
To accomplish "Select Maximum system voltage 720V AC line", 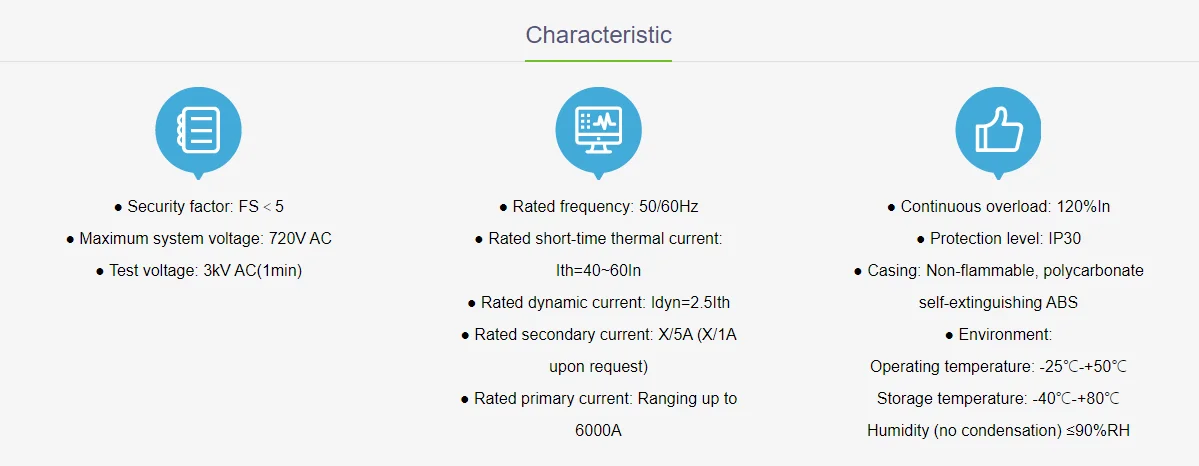I will pyautogui.click(x=199, y=239).
